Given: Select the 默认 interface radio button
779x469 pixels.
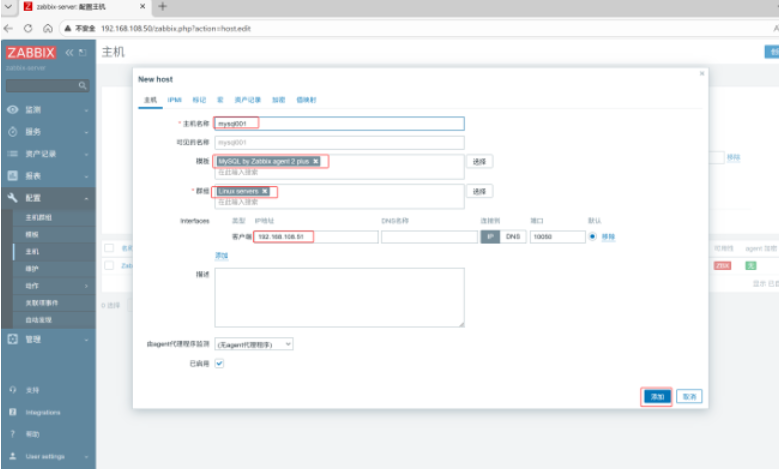Looking at the screenshot, I should (592, 236).
